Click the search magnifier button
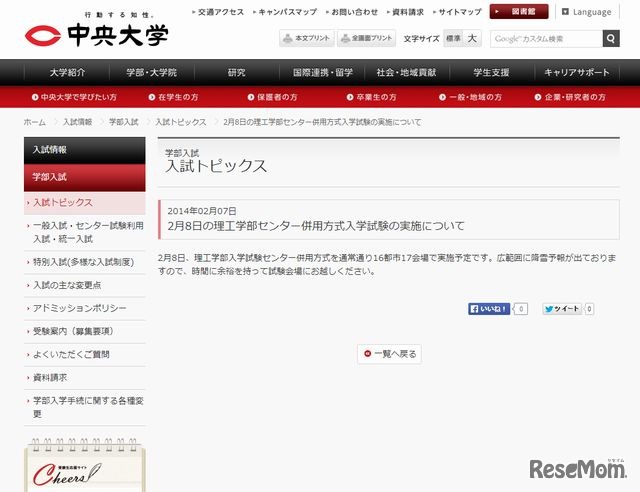Image resolution: width=640 pixels, height=492 pixels. pyautogui.click(x=611, y=39)
